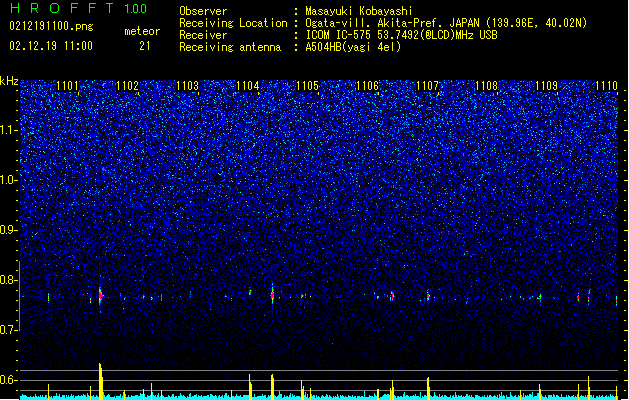Click the 0.7 kHz frequency label

tap(9, 330)
